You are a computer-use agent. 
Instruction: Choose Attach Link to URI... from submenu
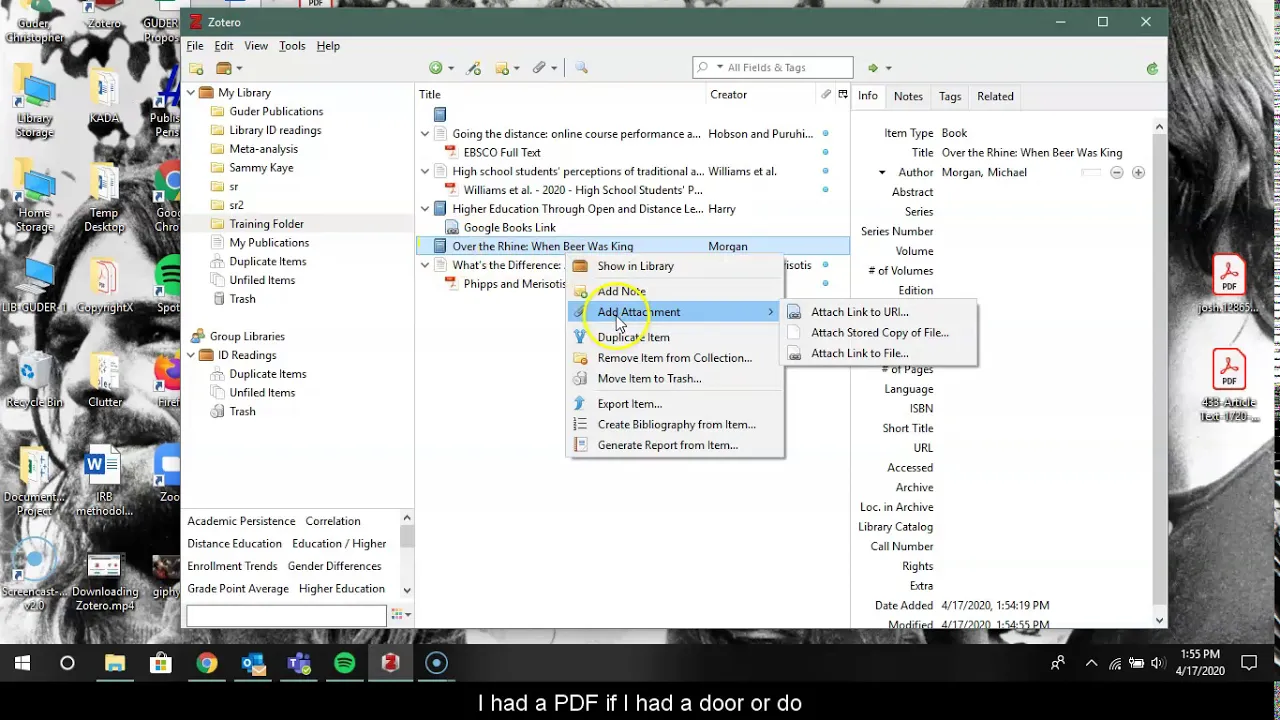(x=877, y=312)
